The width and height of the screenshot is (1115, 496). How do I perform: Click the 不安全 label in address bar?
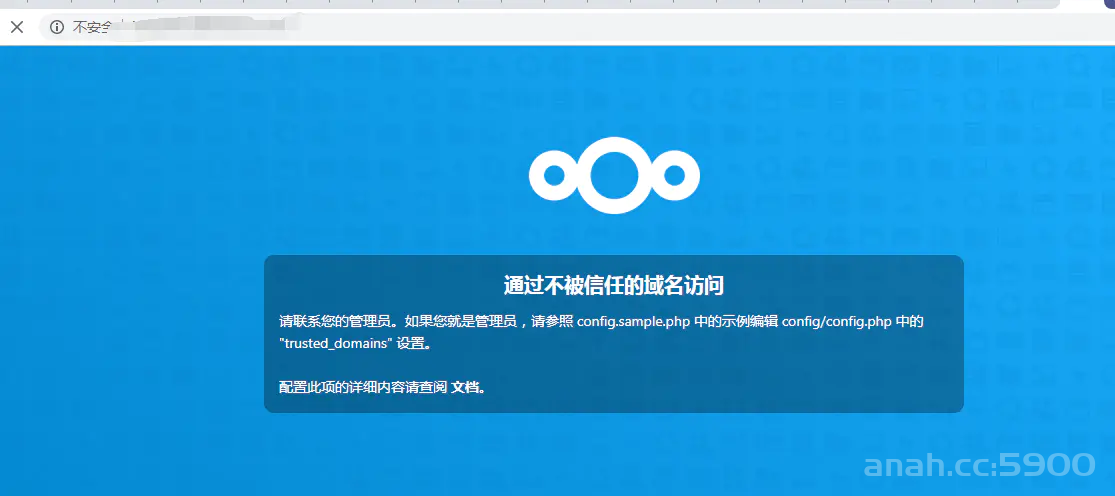point(92,28)
